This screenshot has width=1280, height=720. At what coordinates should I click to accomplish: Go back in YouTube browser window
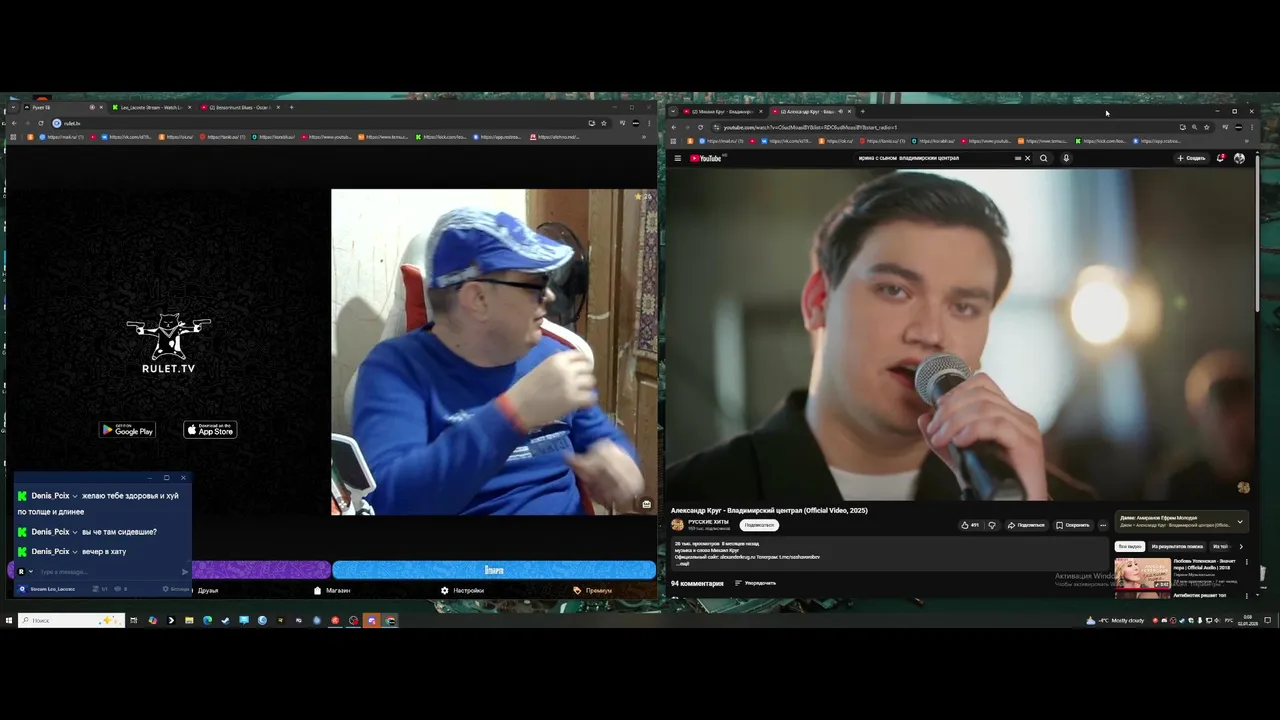[x=674, y=127]
